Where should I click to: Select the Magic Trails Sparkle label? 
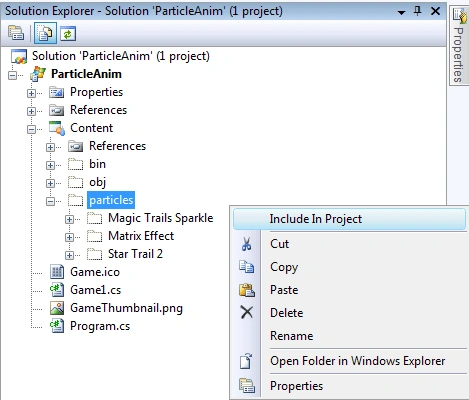click(x=161, y=218)
